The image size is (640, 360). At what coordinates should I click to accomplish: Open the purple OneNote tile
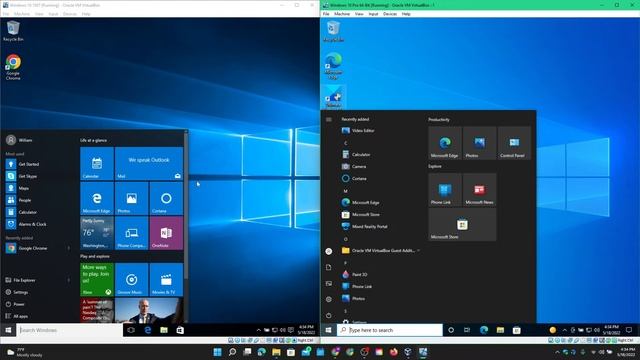pyautogui.click(x=166, y=233)
